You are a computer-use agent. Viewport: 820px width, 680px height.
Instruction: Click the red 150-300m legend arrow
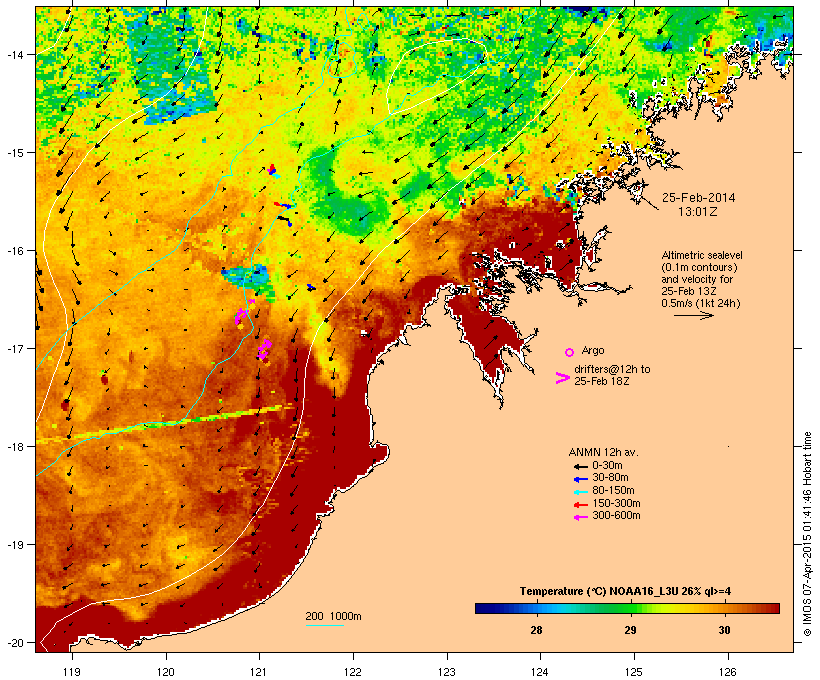[x=580, y=505]
